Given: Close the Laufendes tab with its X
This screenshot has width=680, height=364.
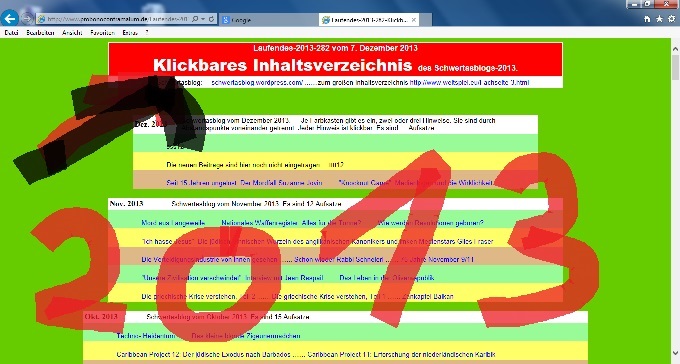Looking at the screenshot, I should 414,20.
